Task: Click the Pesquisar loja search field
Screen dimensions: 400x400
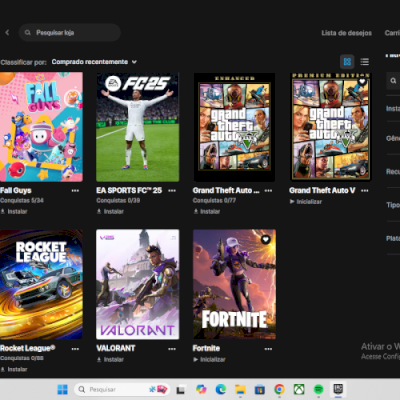Action: 70,32
